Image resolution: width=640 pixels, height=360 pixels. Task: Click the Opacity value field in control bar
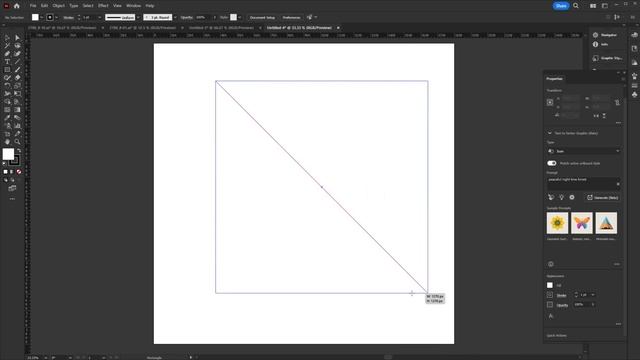[203, 18]
